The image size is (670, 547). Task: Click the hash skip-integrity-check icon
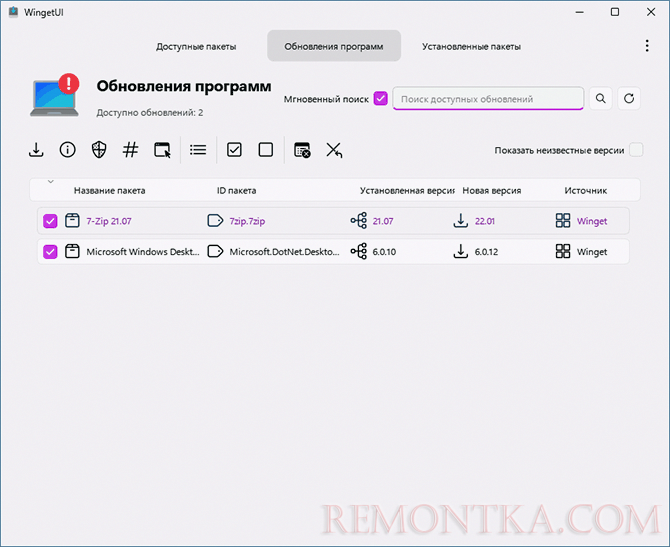click(x=130, y=150)
